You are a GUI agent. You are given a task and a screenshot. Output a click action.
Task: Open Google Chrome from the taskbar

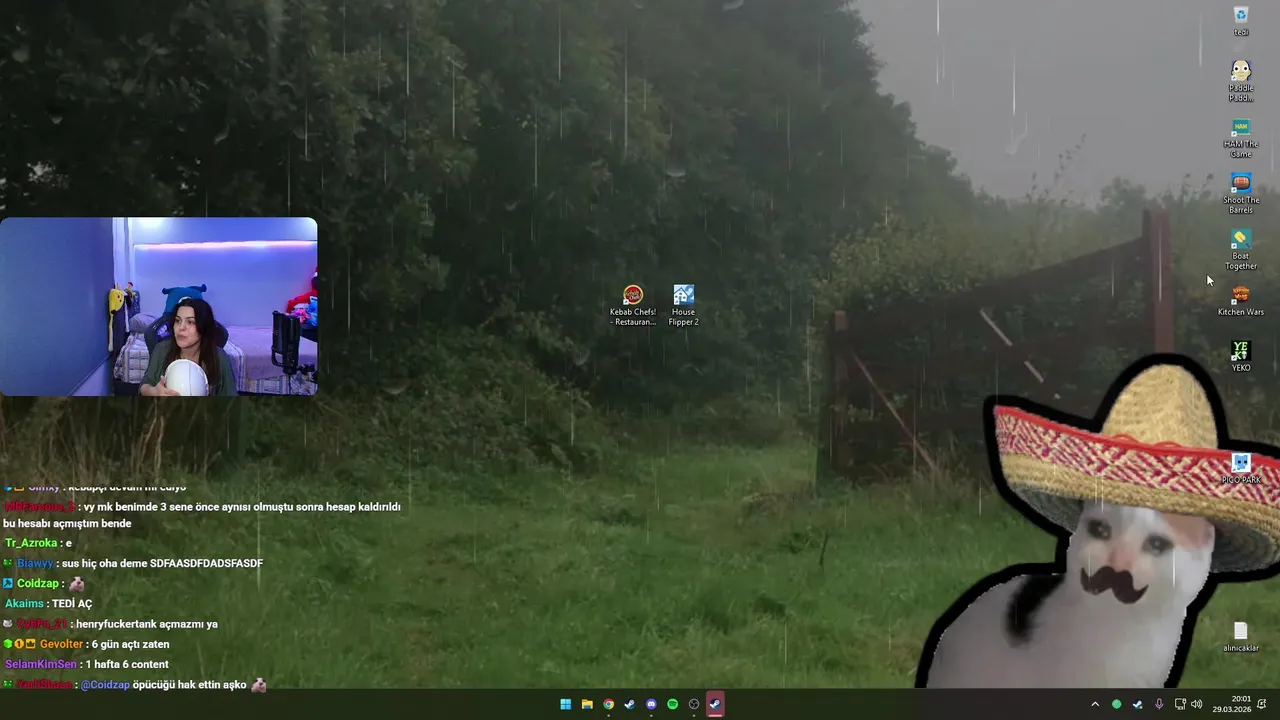point(608,704)
